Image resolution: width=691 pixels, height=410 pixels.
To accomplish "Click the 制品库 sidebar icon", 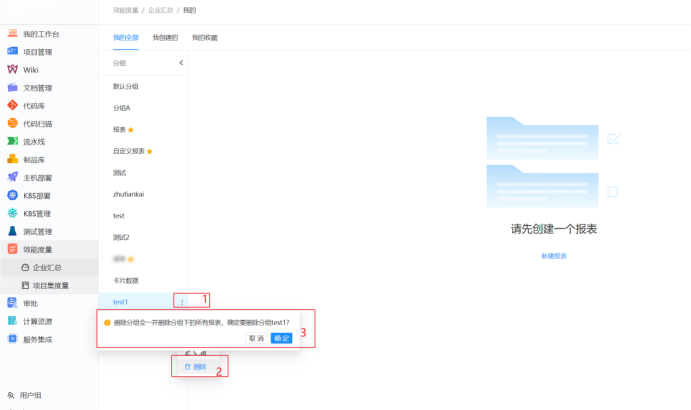I will (12, 159).
